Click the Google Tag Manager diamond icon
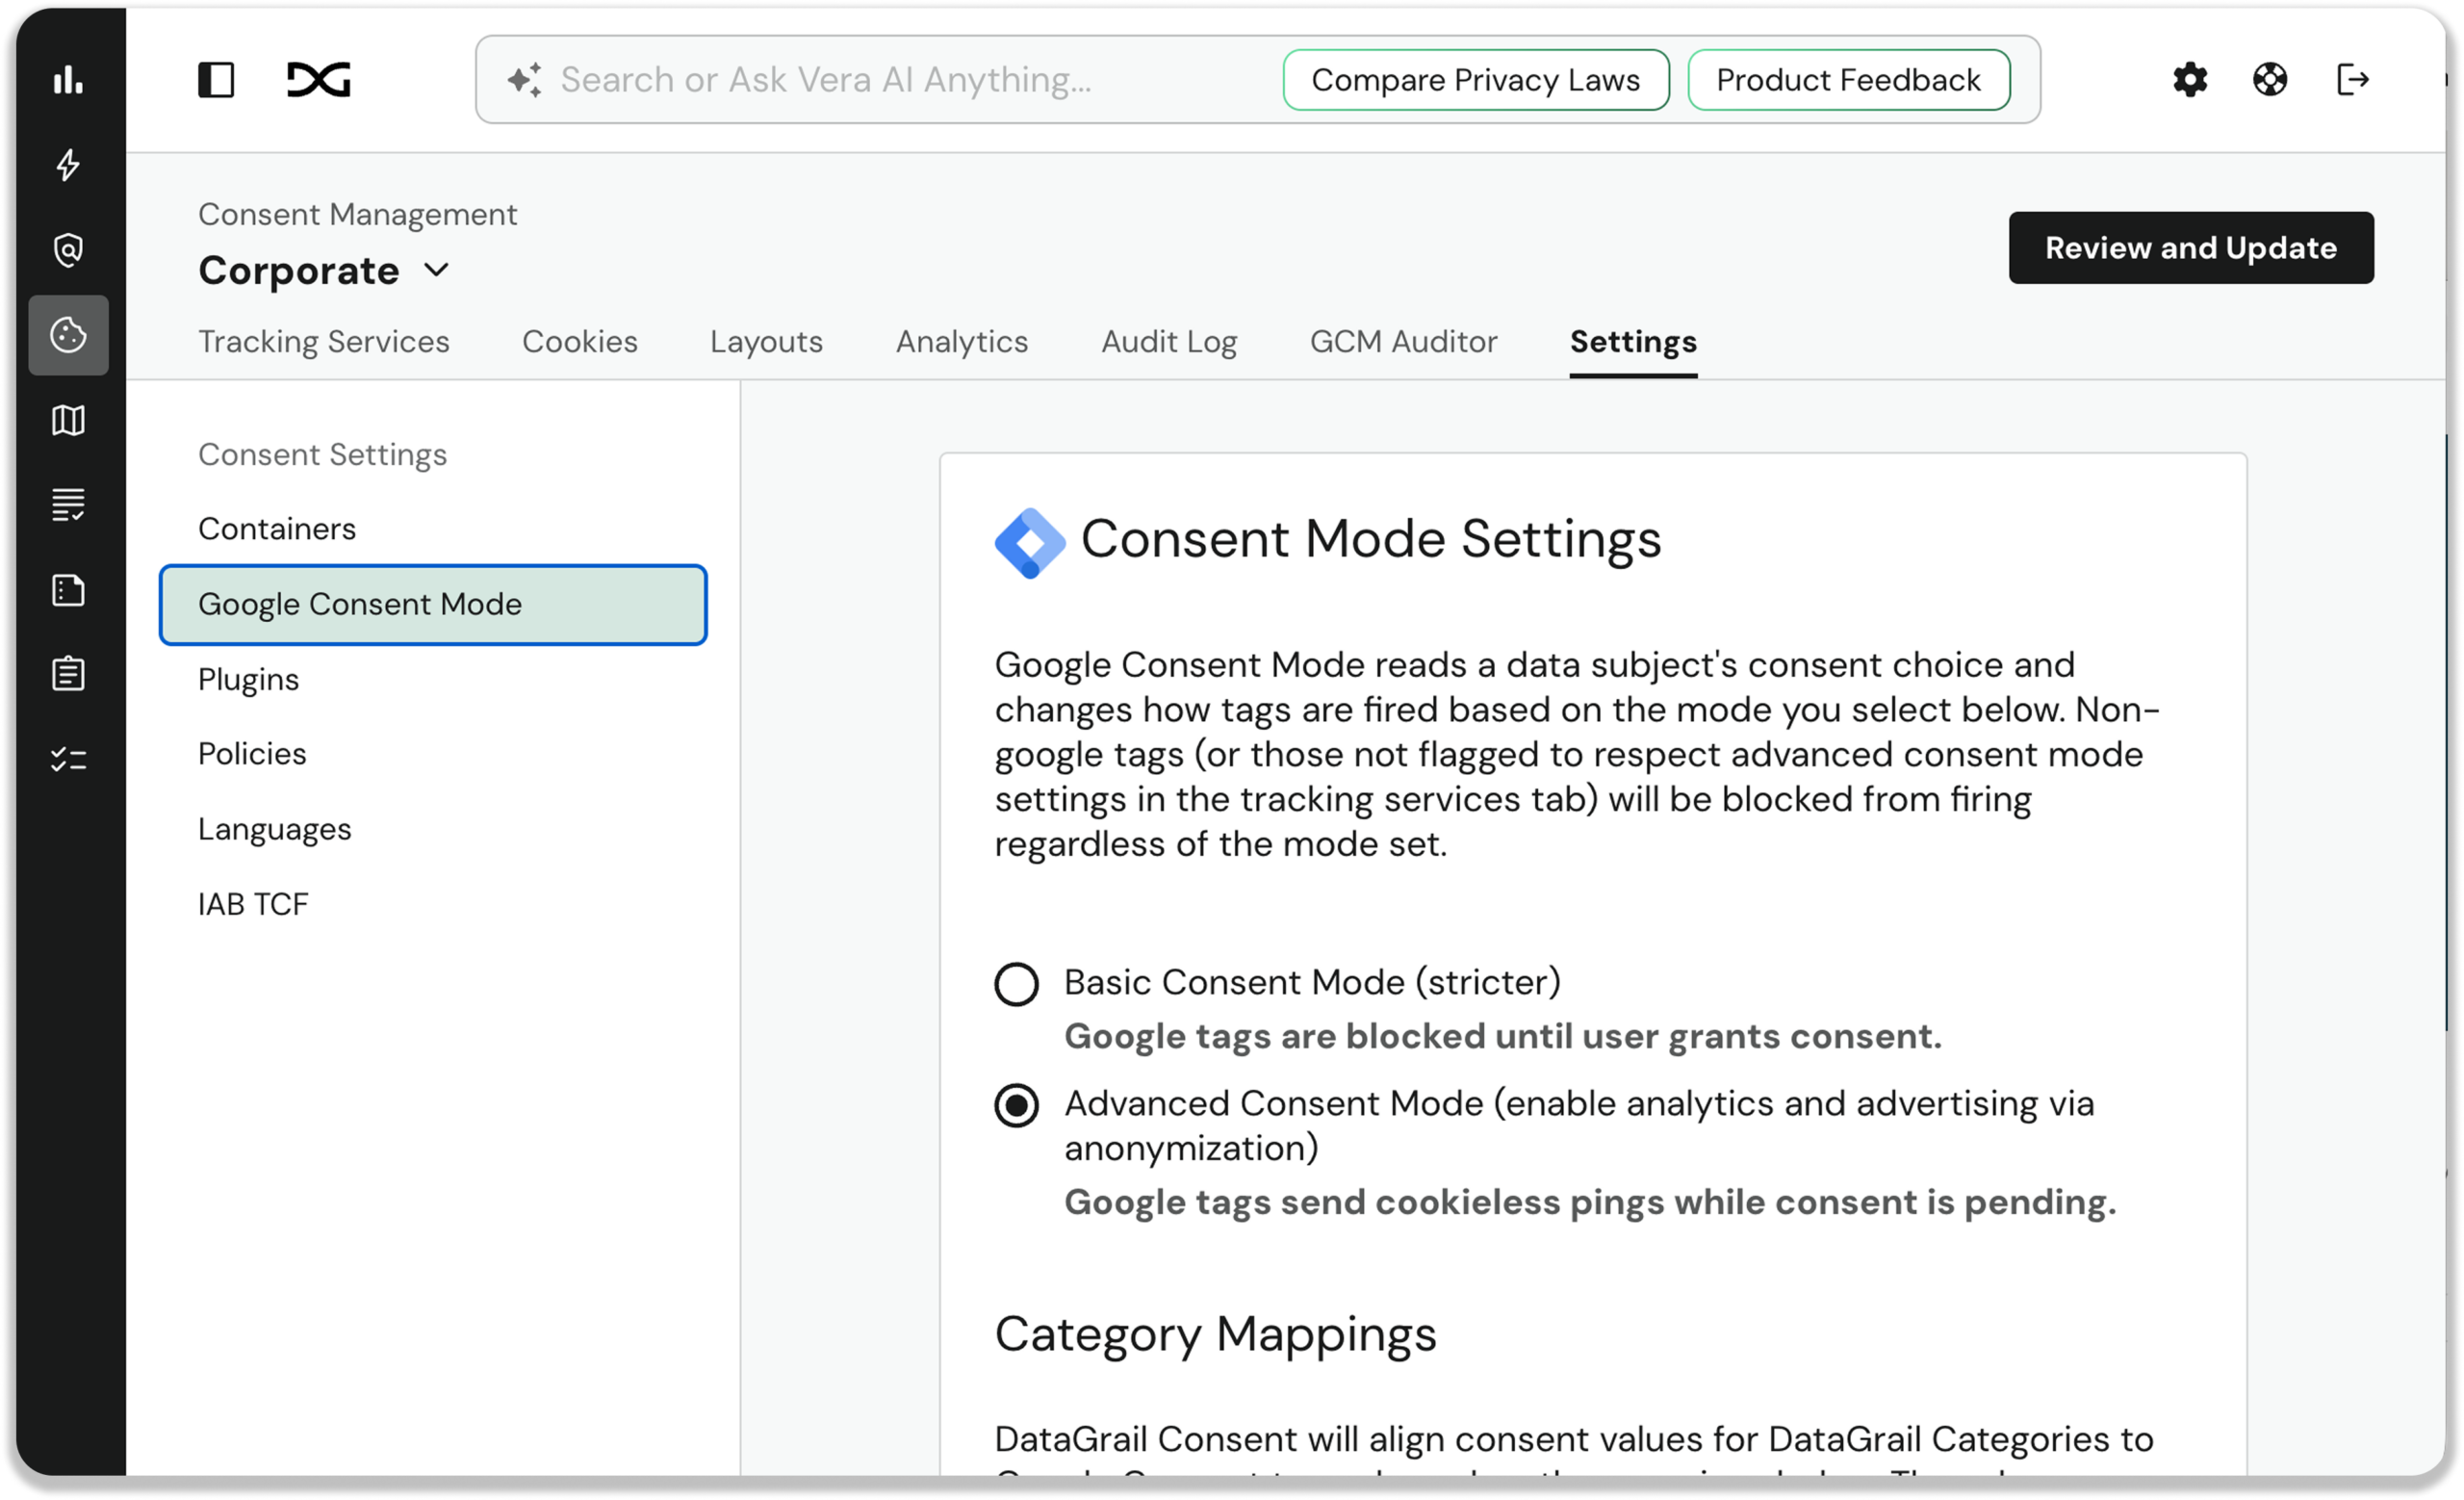2464x1500 pixels. coord(1030,543)
